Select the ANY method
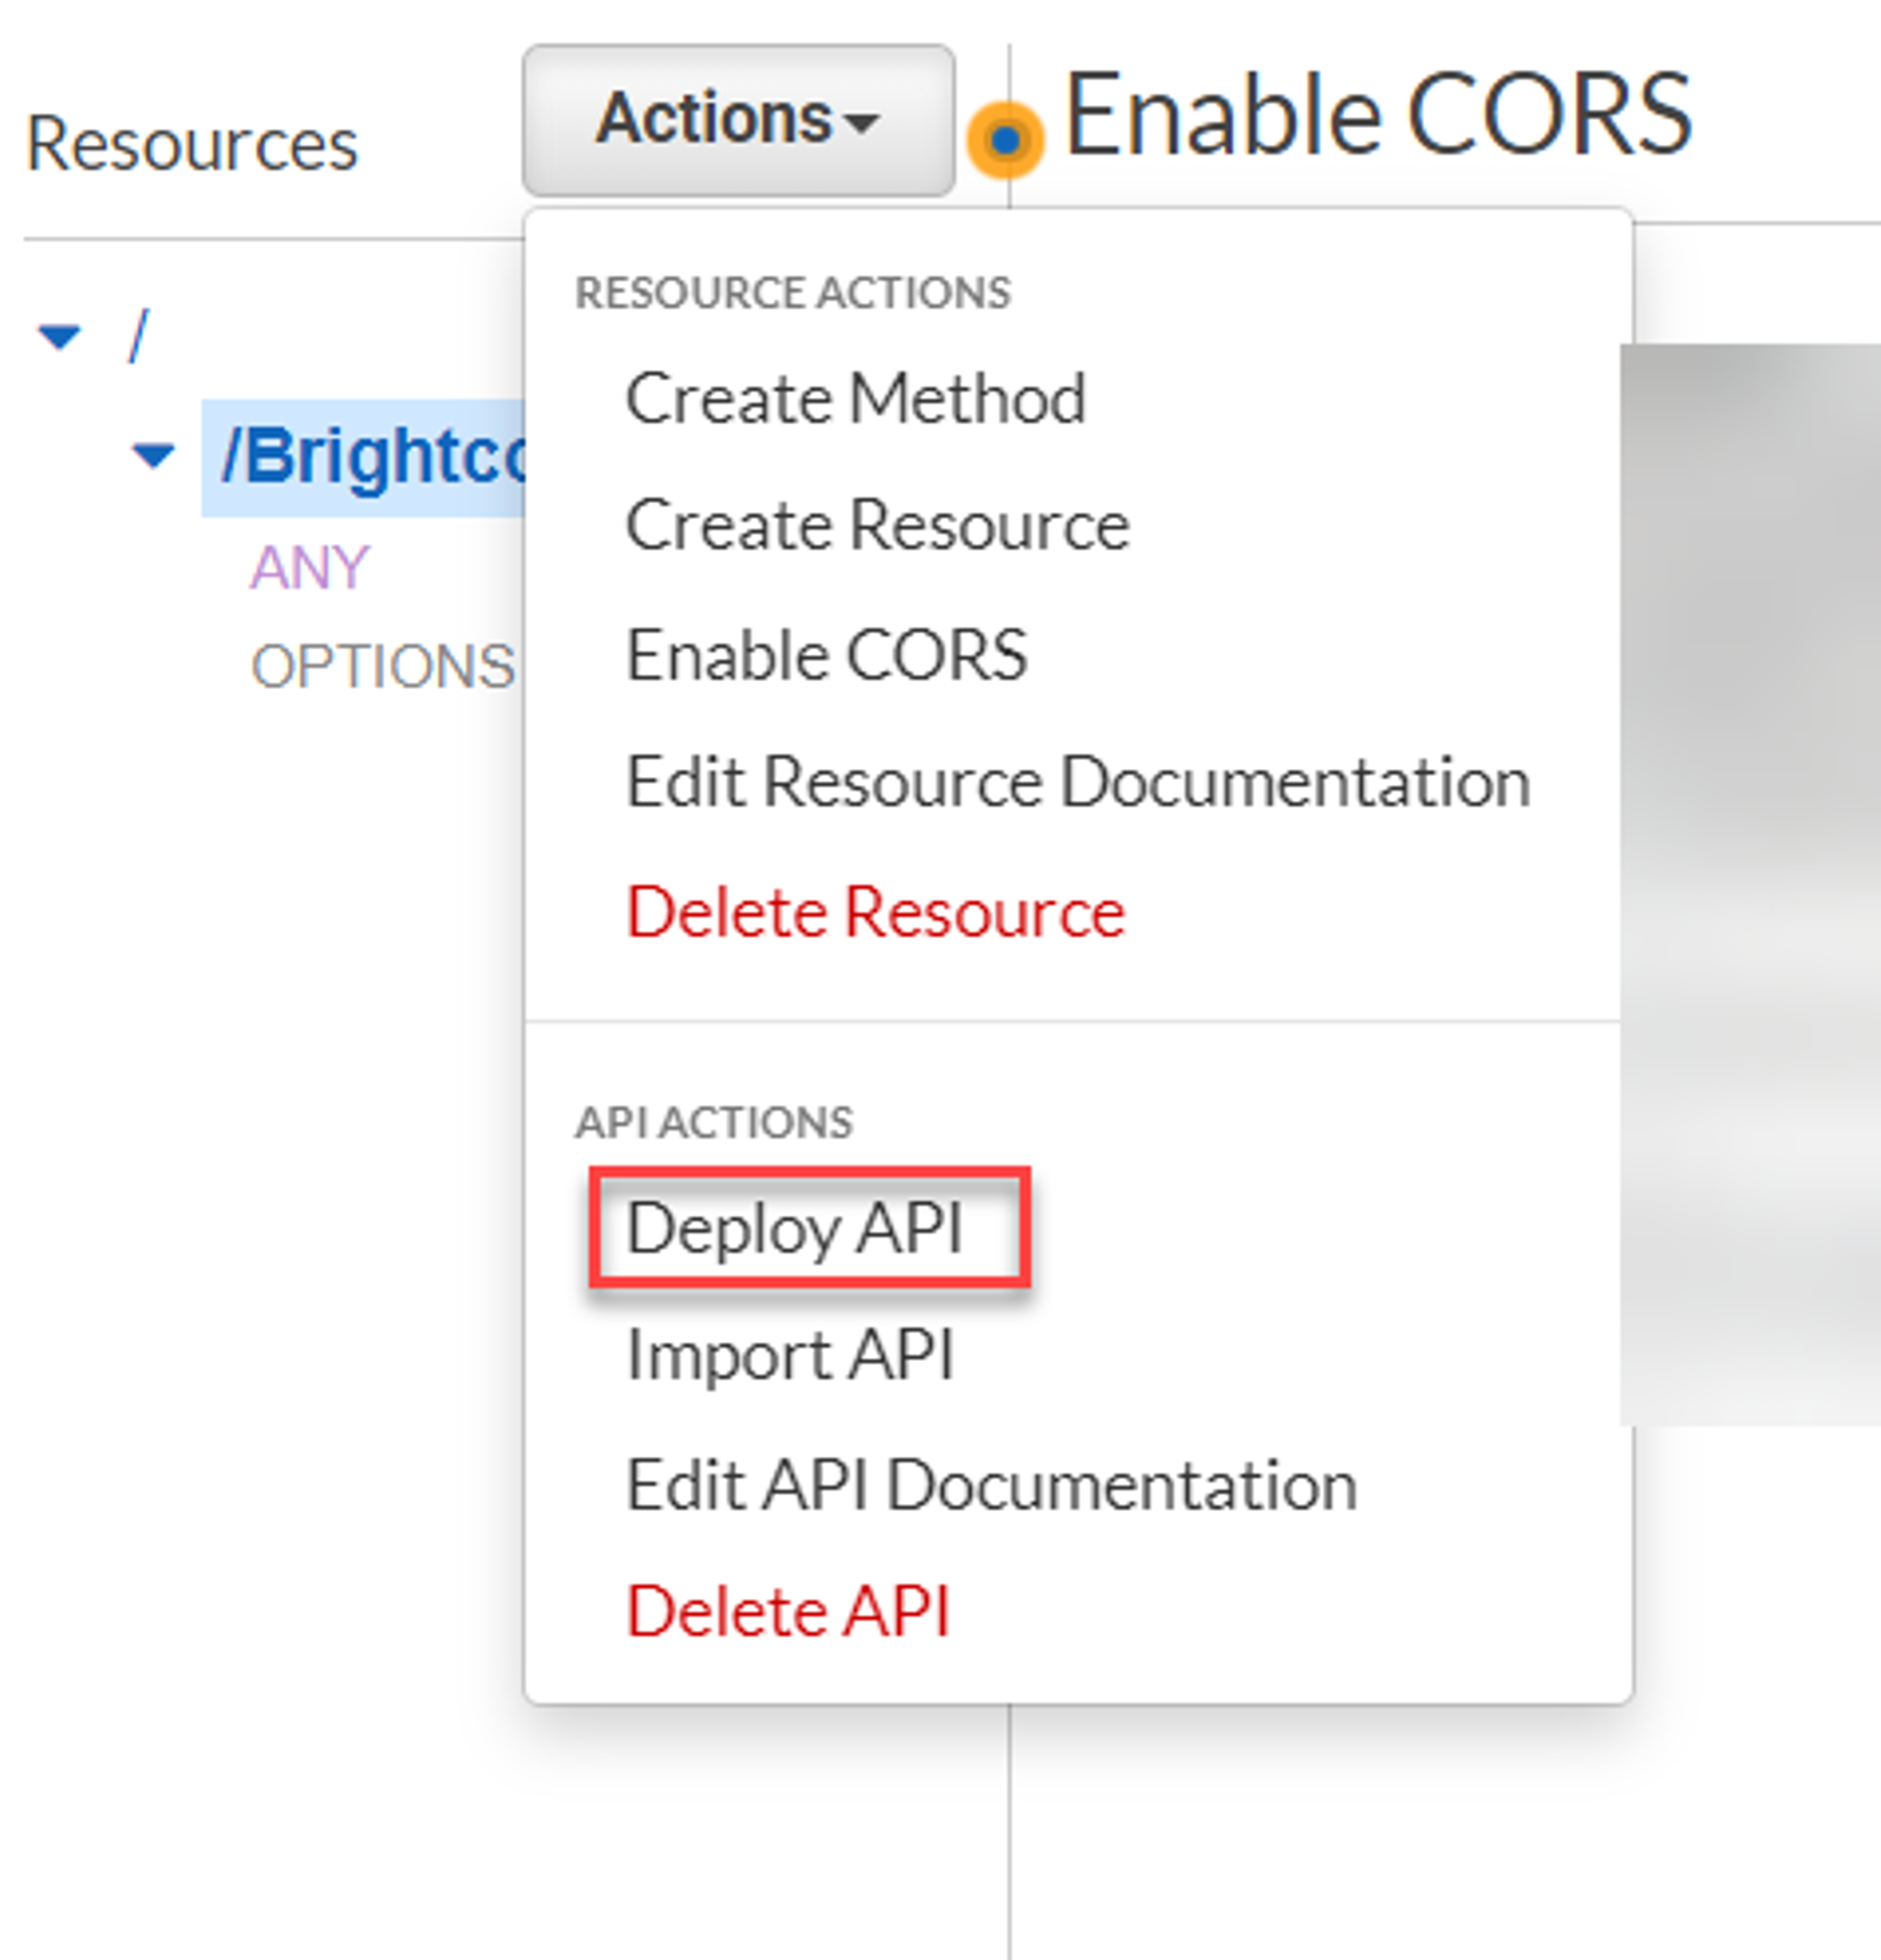Viewport: 1881px width, 1960px height. pyautogui.click(x=309, y=567)
